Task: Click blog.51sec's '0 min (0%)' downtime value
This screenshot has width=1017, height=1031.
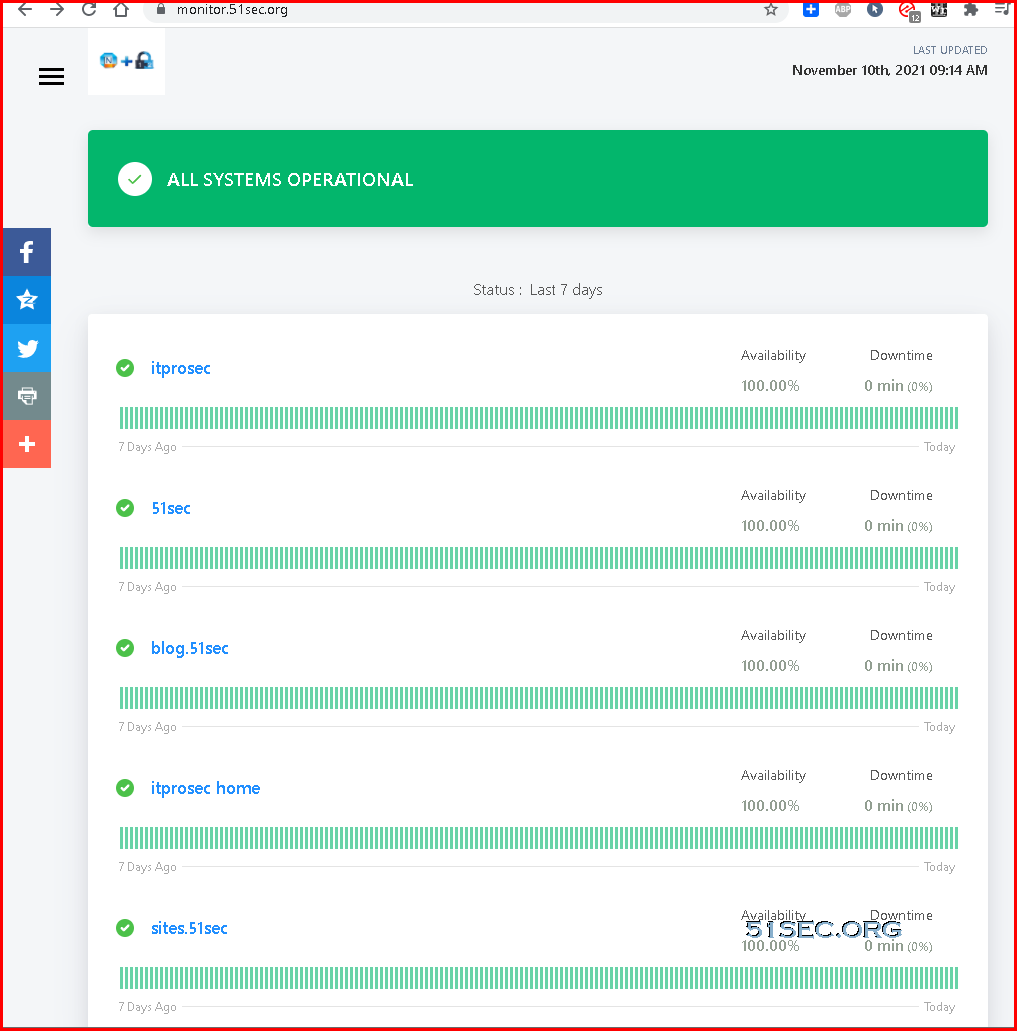Action: coord(898,666)
